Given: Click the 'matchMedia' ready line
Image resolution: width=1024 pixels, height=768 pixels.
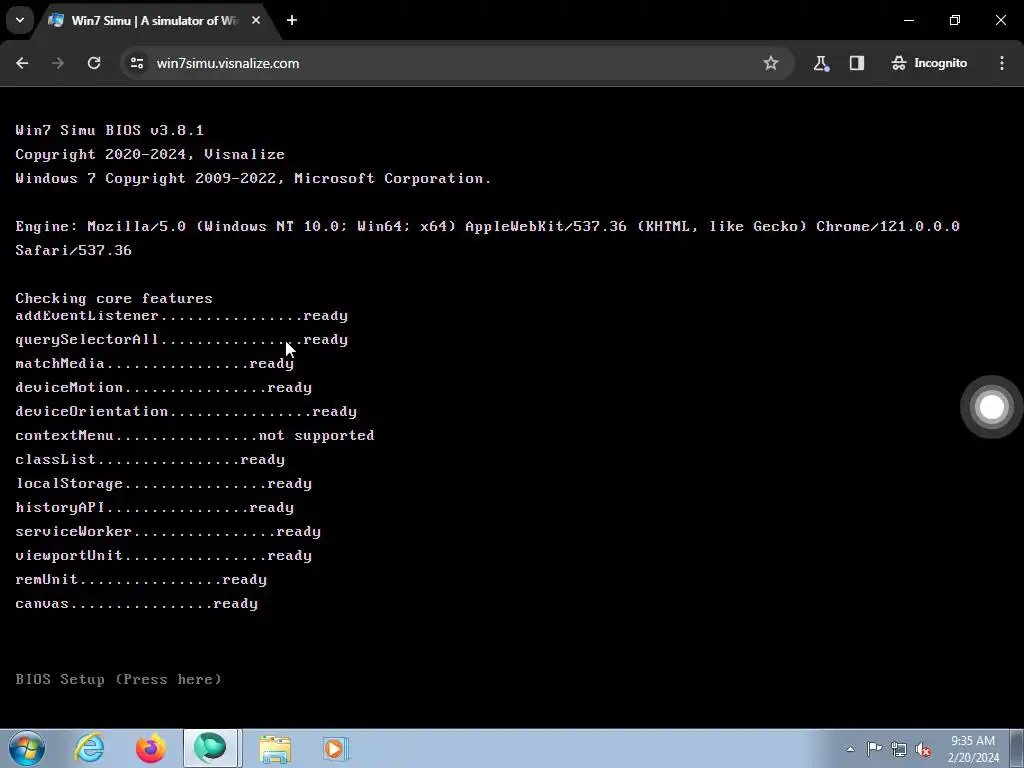Looking at the screenshot, I should (x=155, y=364).
